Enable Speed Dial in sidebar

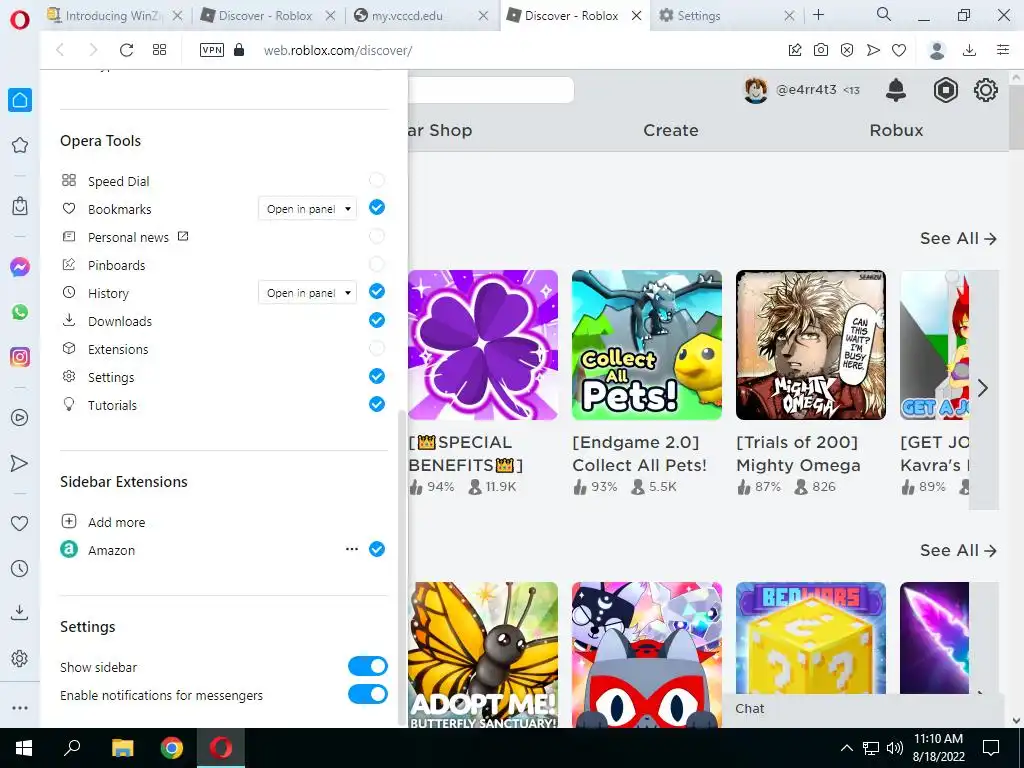(x=377, y=180)
